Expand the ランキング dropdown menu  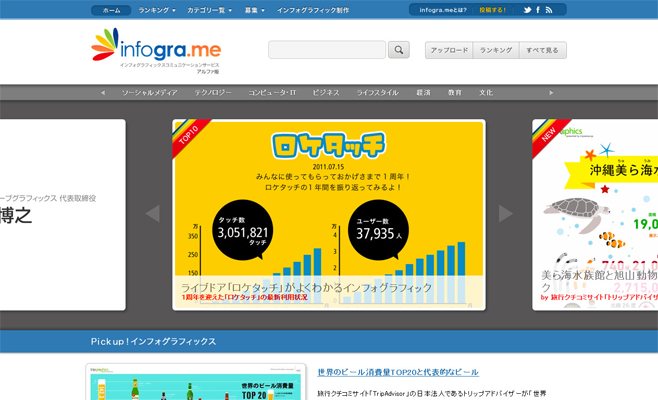click(x=157, y=10)
